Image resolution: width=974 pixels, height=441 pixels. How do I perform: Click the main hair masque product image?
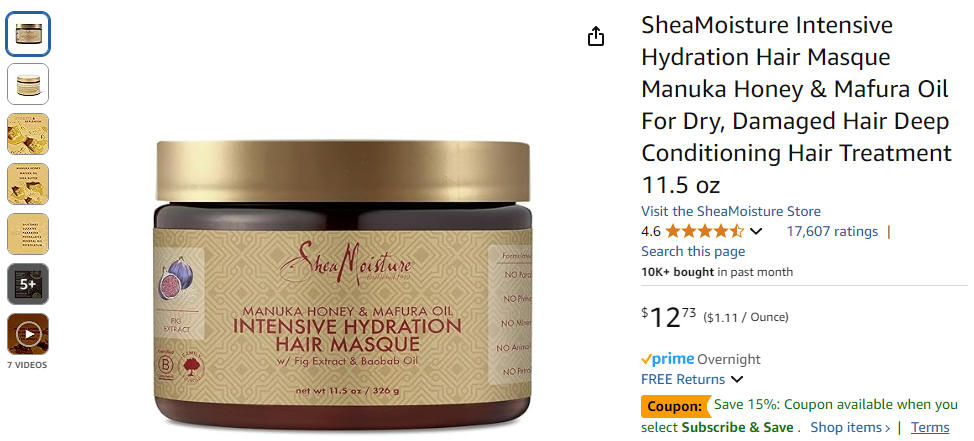(344, 286)
